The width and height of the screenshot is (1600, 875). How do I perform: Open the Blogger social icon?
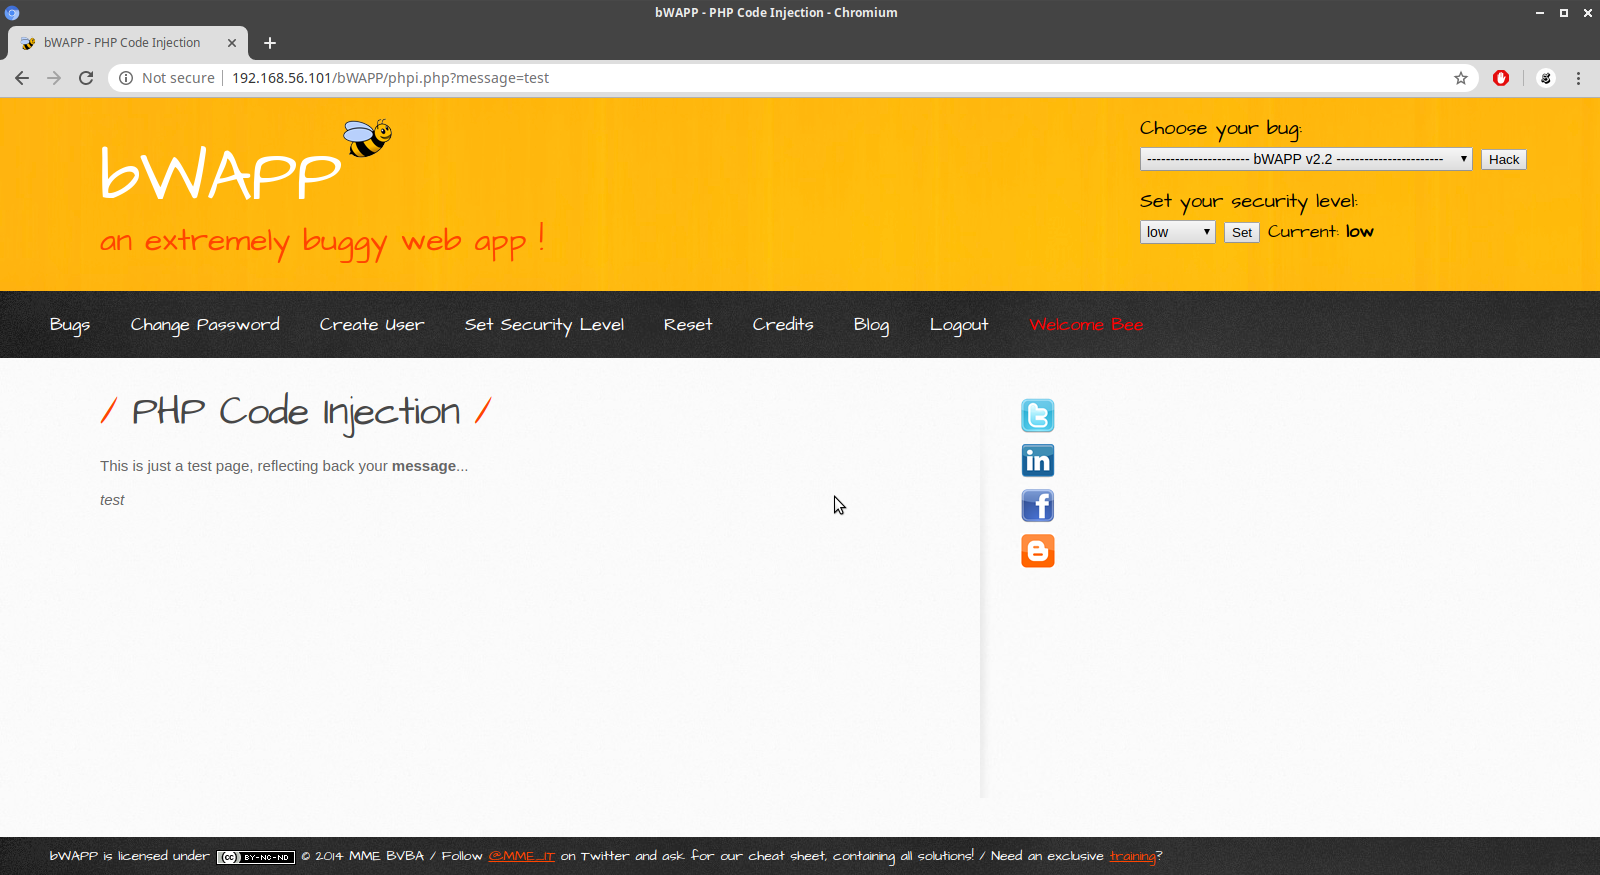tap(1038, 551)
